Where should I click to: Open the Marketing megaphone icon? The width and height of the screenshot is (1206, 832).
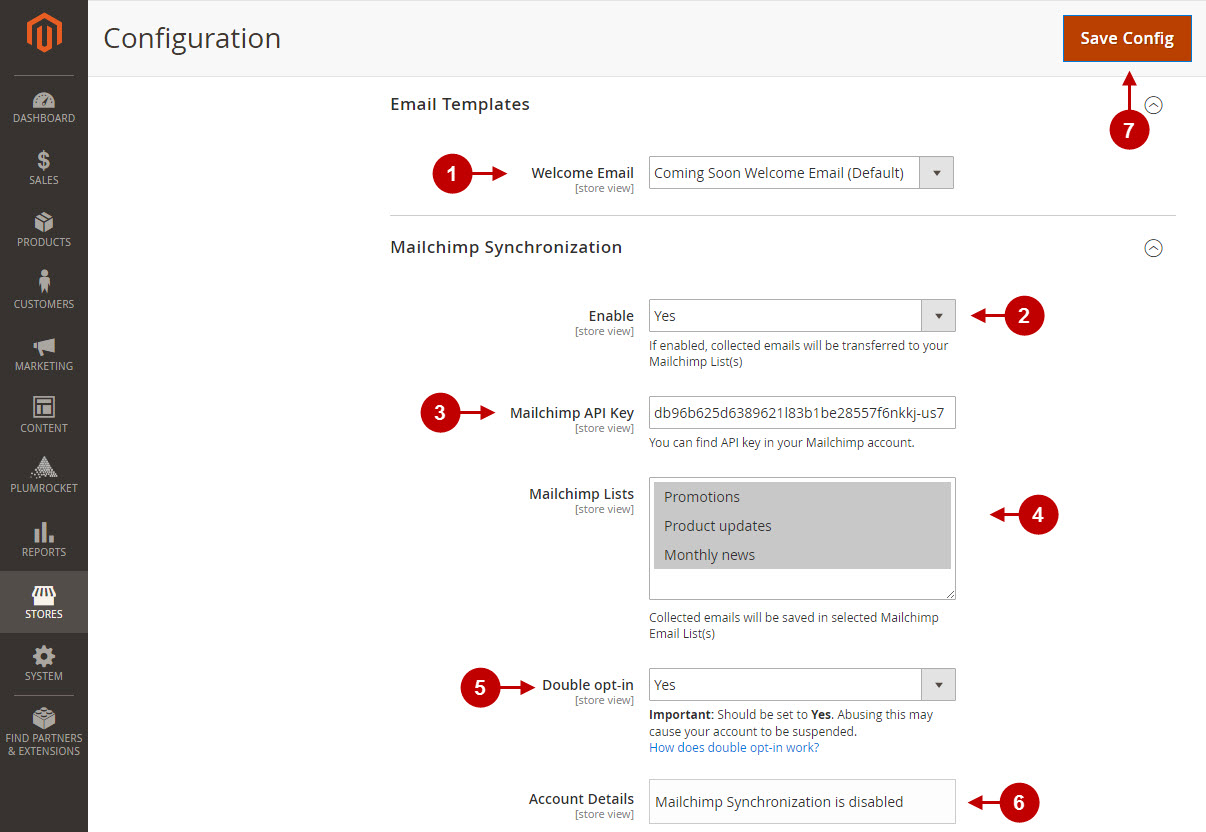44,346
